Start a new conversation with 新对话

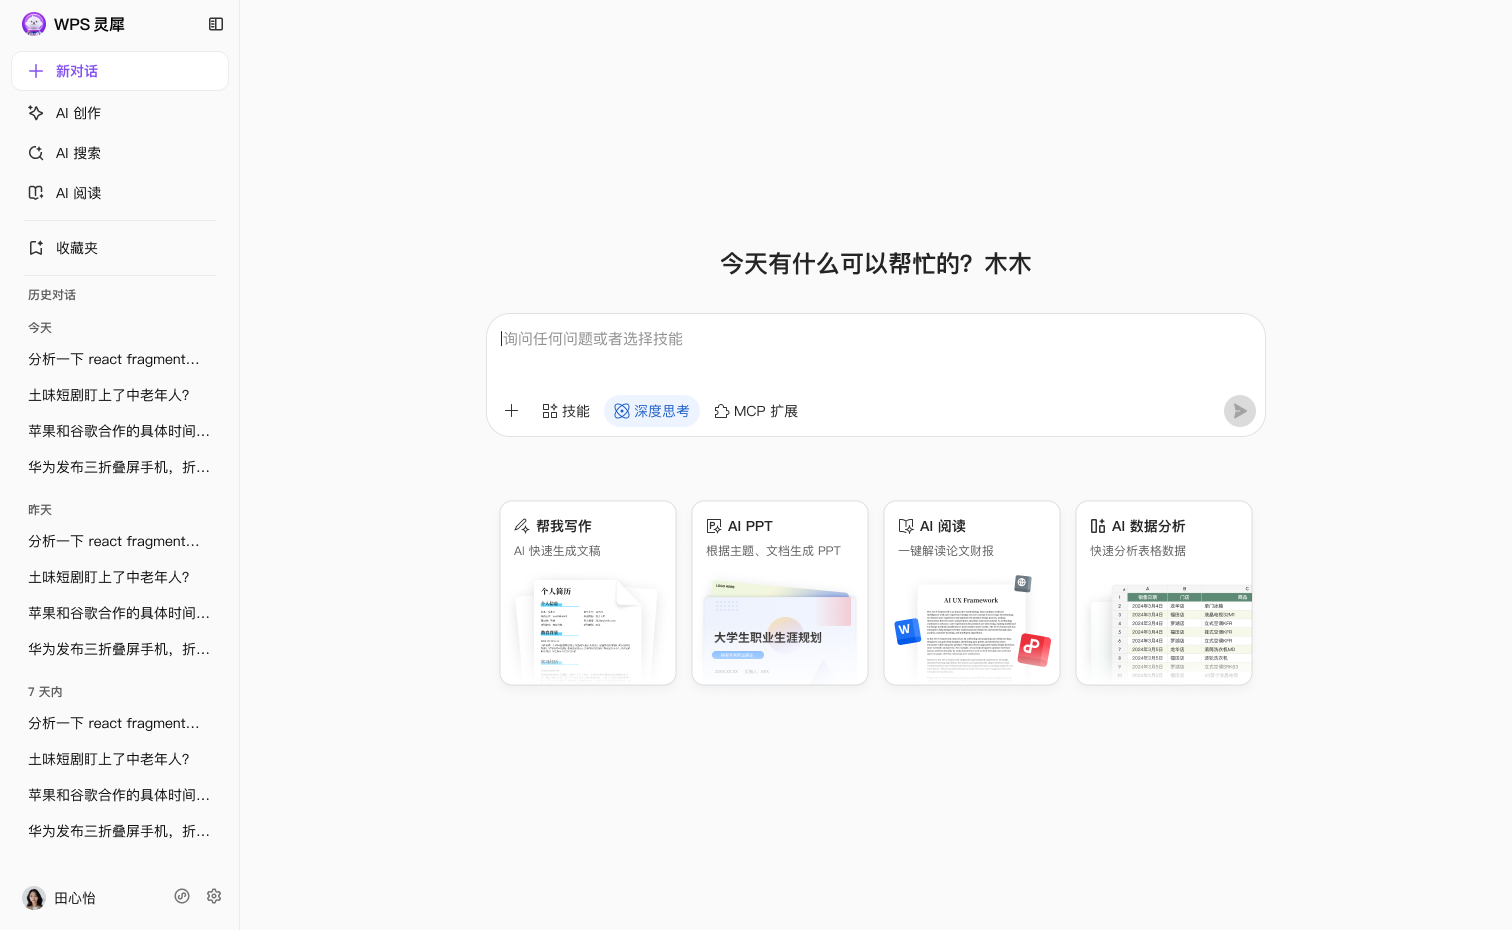119,71
